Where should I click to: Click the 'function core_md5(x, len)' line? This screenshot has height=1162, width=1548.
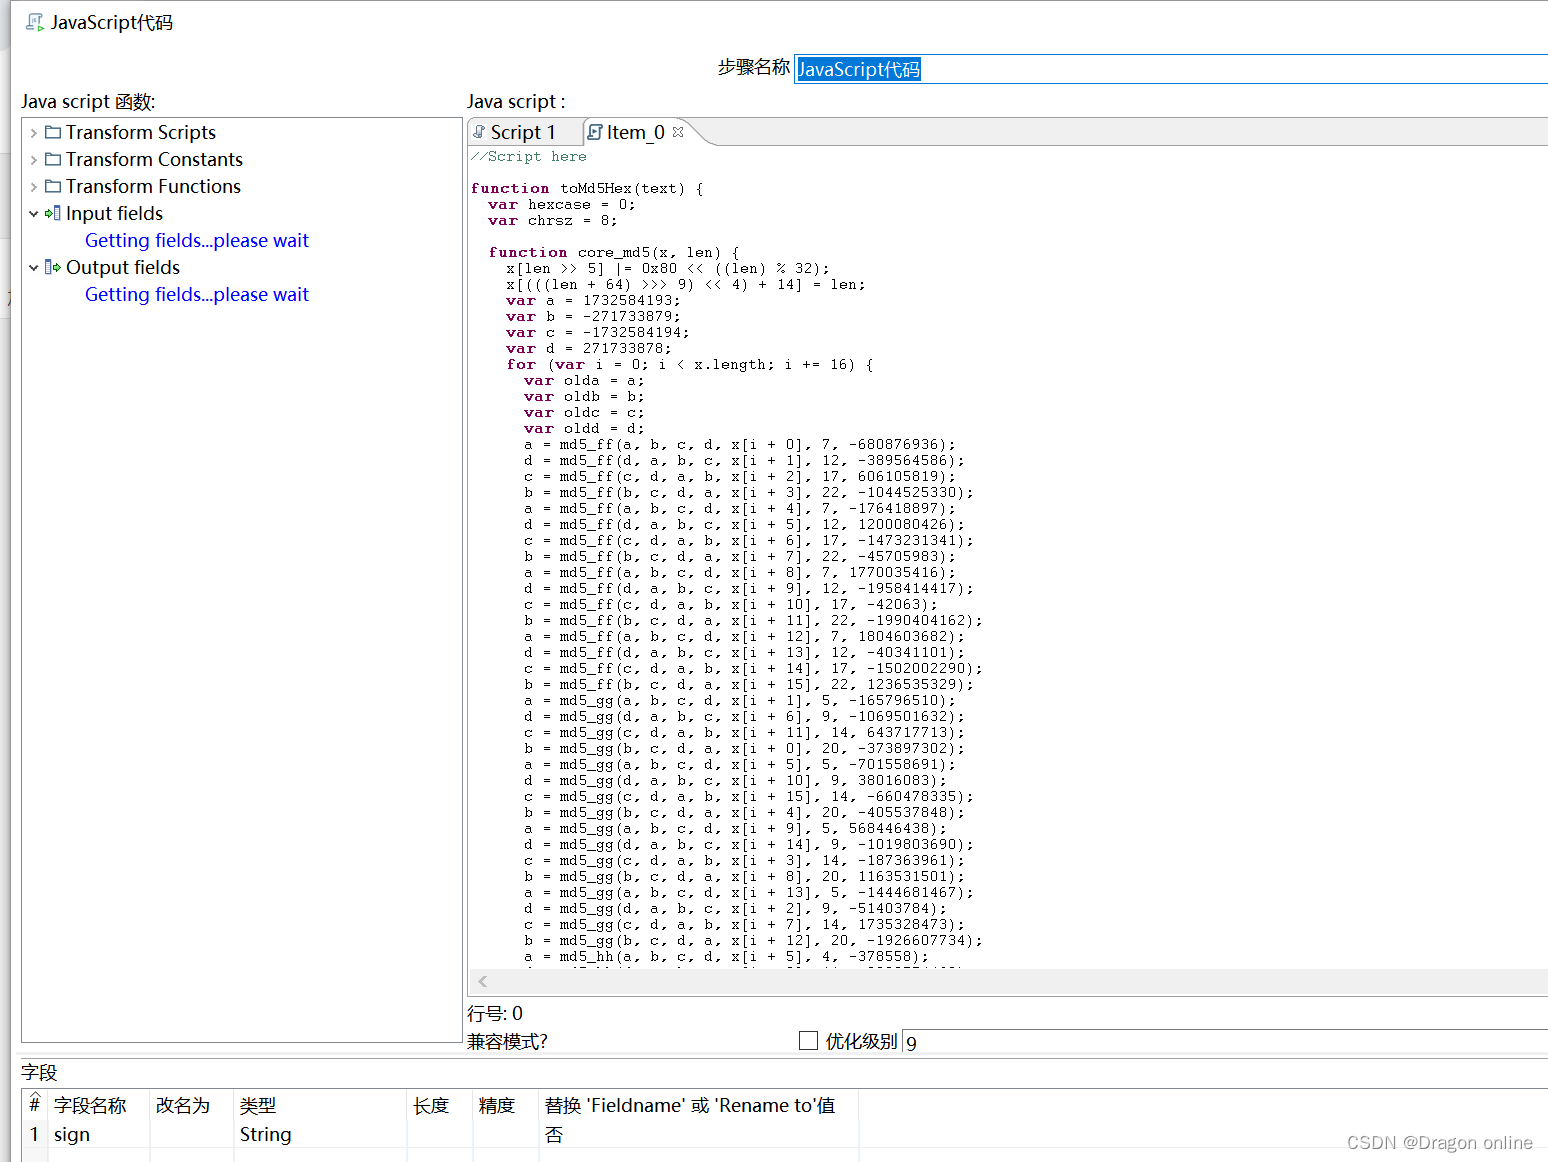[614, 252]
